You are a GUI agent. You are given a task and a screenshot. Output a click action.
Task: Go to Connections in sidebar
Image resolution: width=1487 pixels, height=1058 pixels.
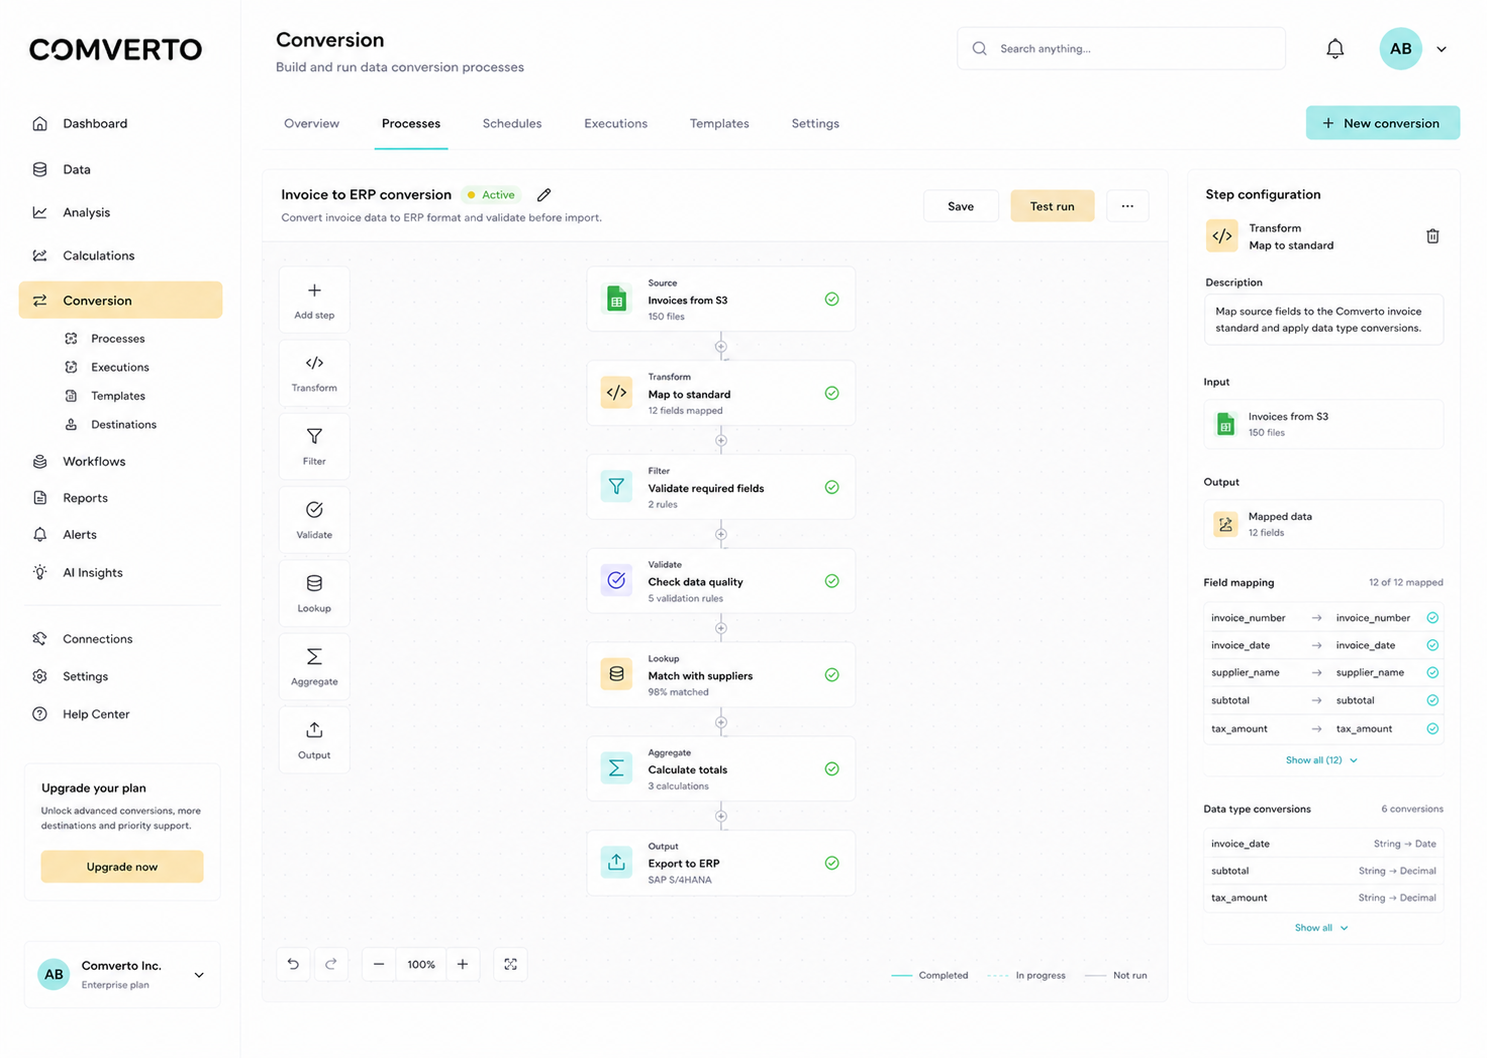tap(97, 639)
